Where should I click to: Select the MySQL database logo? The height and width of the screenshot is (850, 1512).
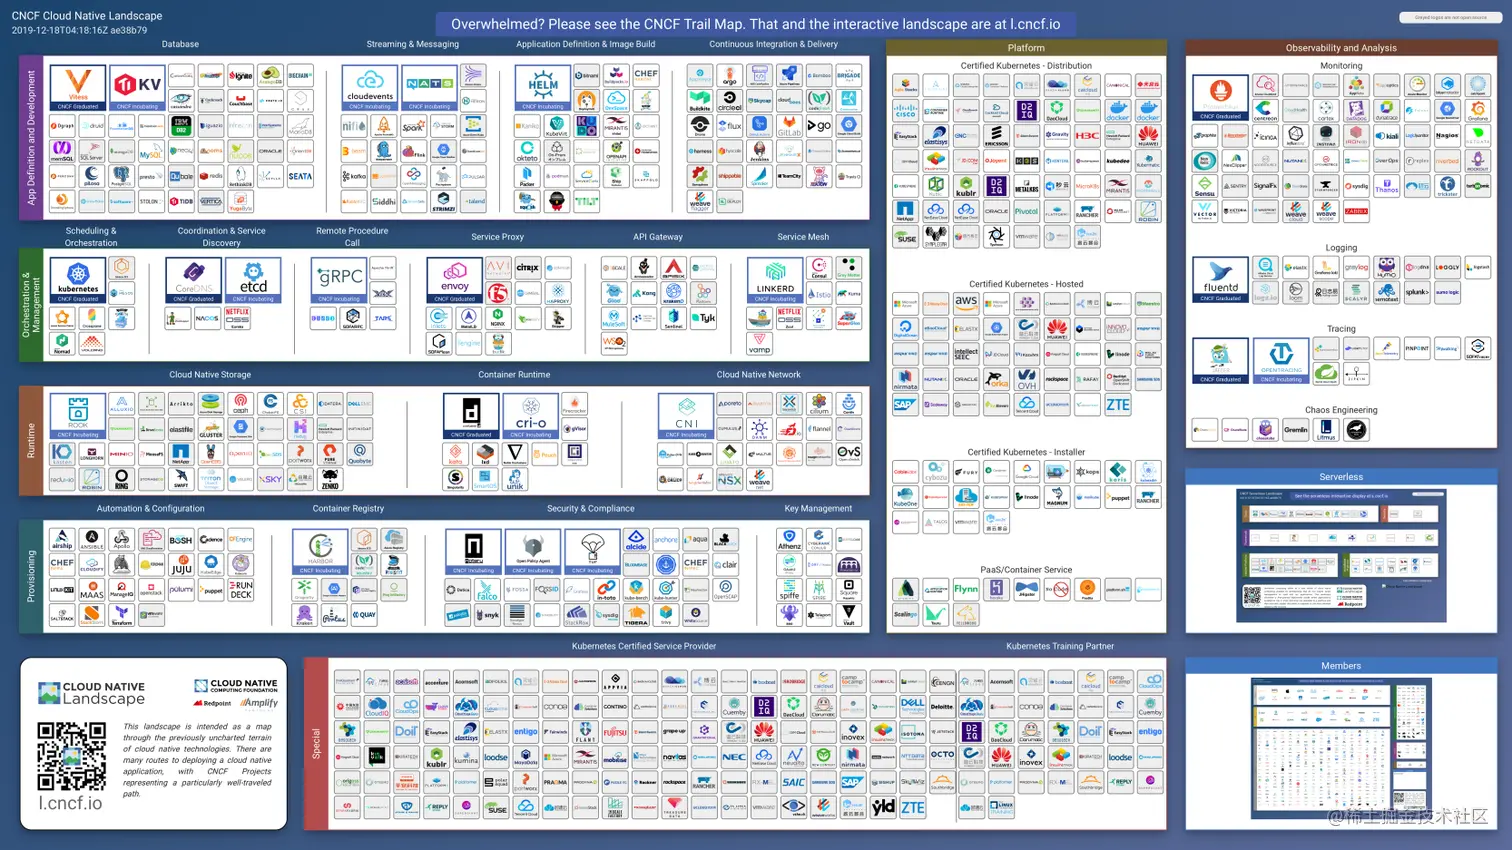point(151,151)
